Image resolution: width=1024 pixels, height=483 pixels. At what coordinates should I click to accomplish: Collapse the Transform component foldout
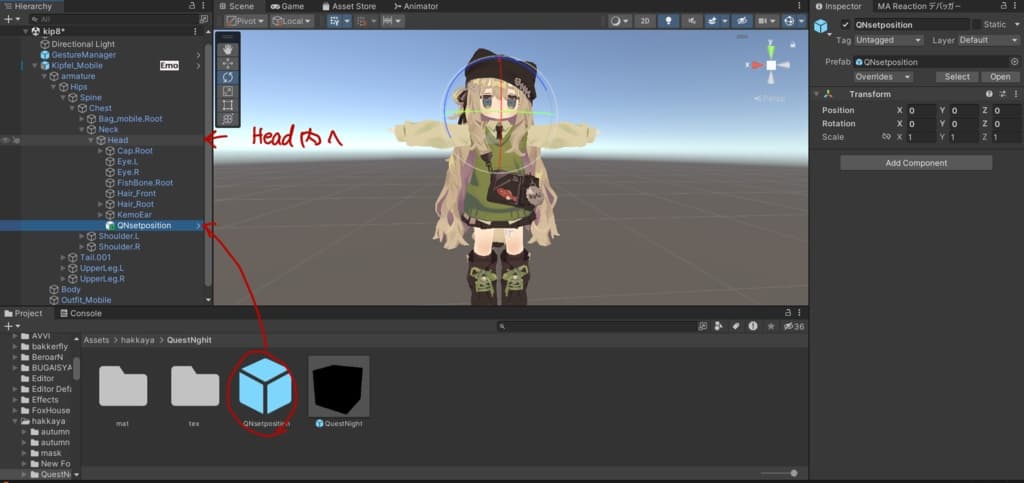click(816, 94)
